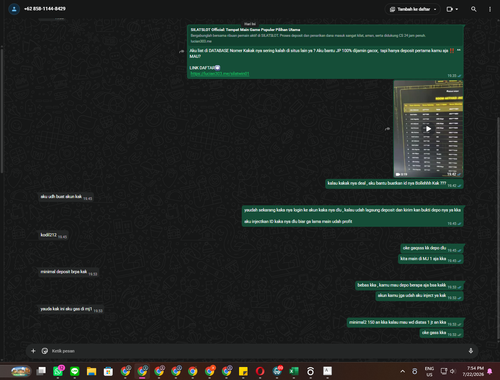Select message starting 'bebas kka, kamu mau depo'
Image resolution: width=500 pixels, height=380 pixels.
pyautogui.click(x=409, y=285)
